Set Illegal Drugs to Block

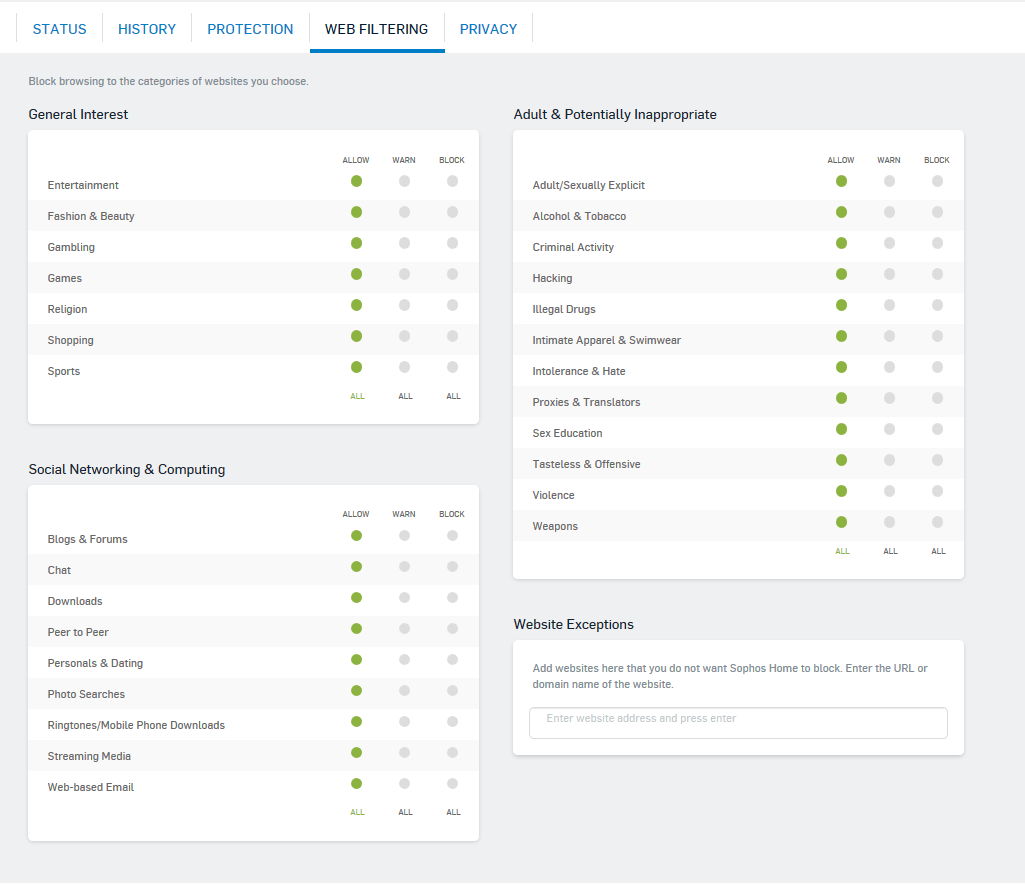(x=937, y=305)
